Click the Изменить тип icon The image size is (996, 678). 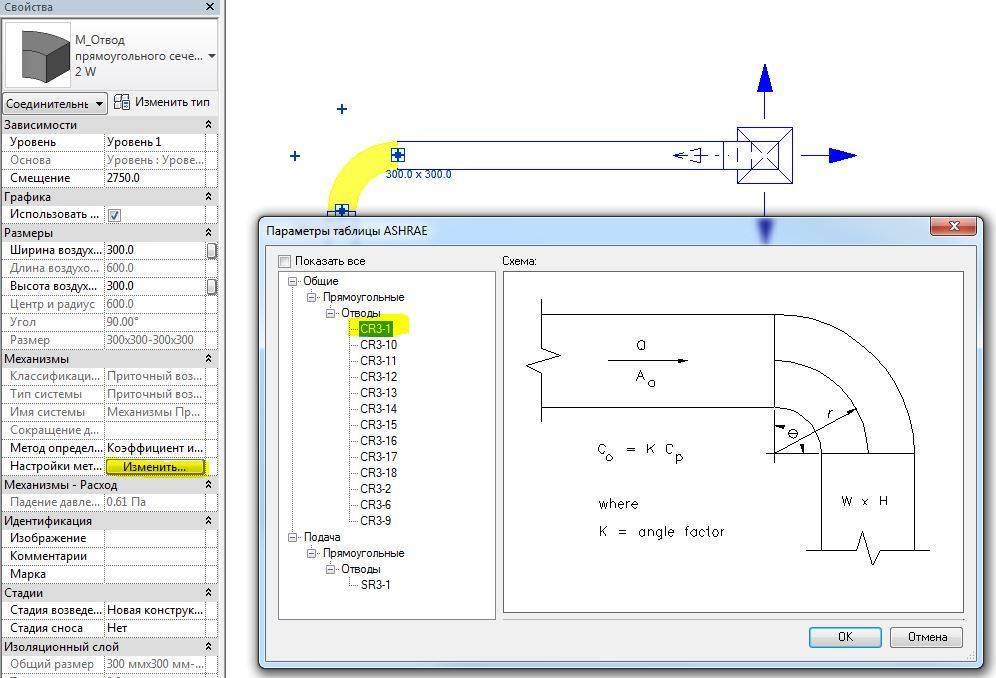tap(121, 102)
